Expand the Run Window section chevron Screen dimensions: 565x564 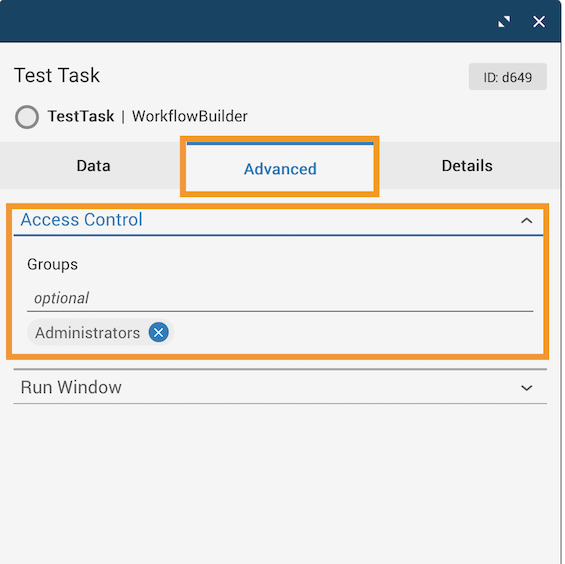pos(526,388)
